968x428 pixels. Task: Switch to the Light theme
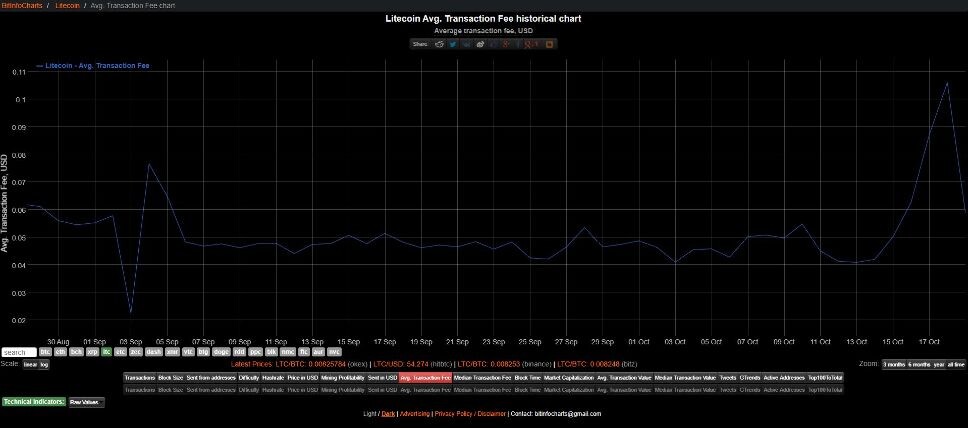pos(370,414)
